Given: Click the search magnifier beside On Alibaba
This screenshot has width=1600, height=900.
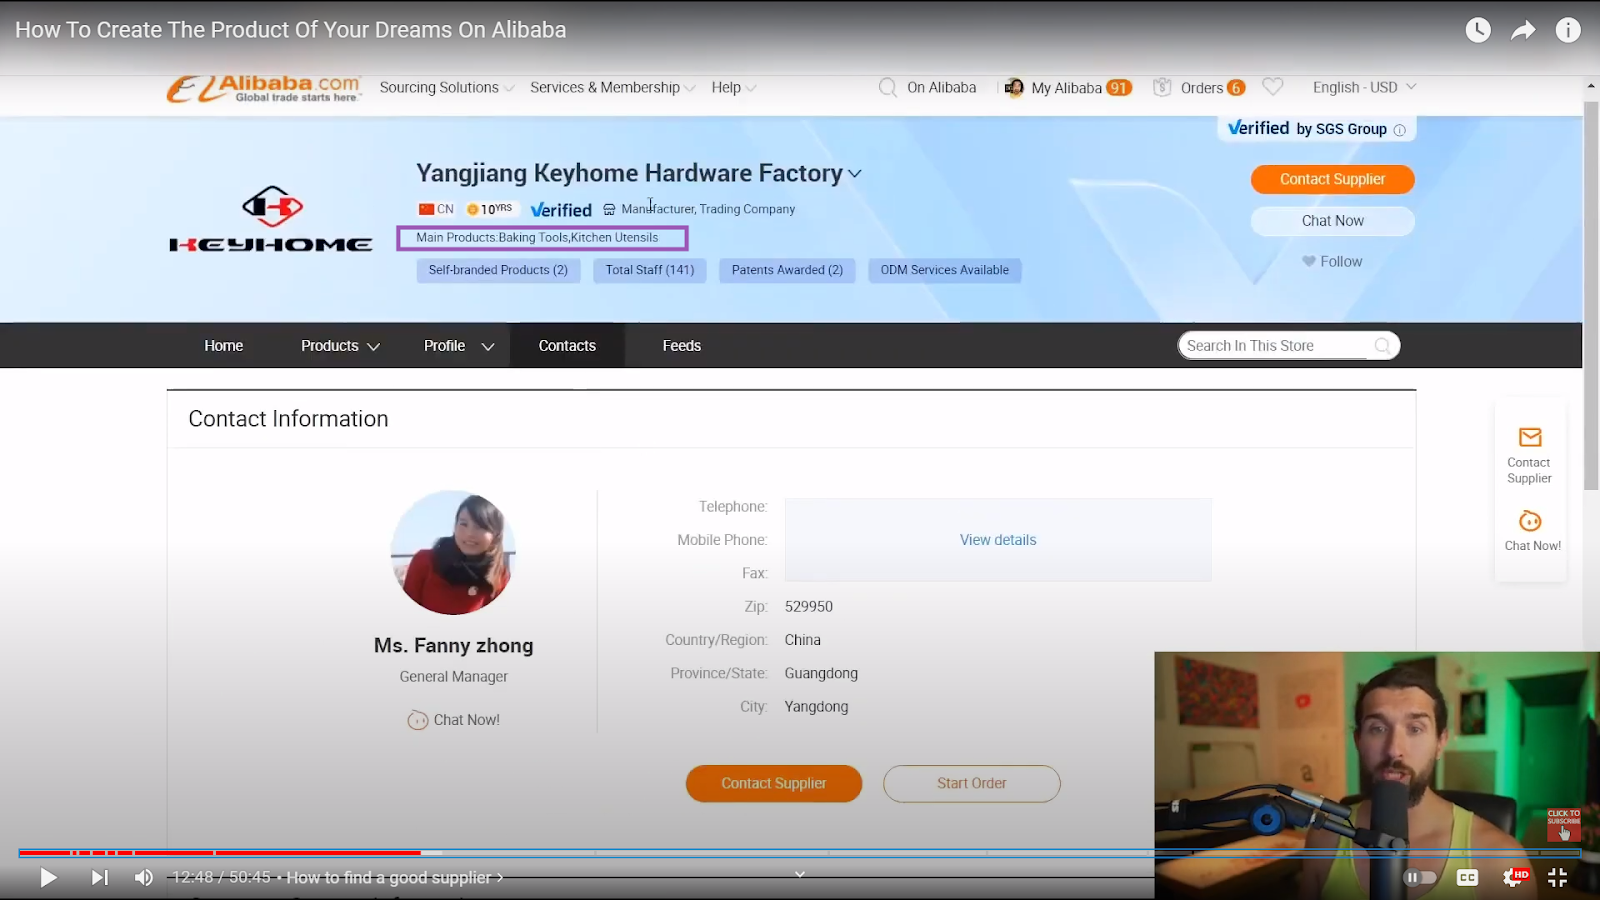Looking at the screenshot, I should (x=887, y=88).
